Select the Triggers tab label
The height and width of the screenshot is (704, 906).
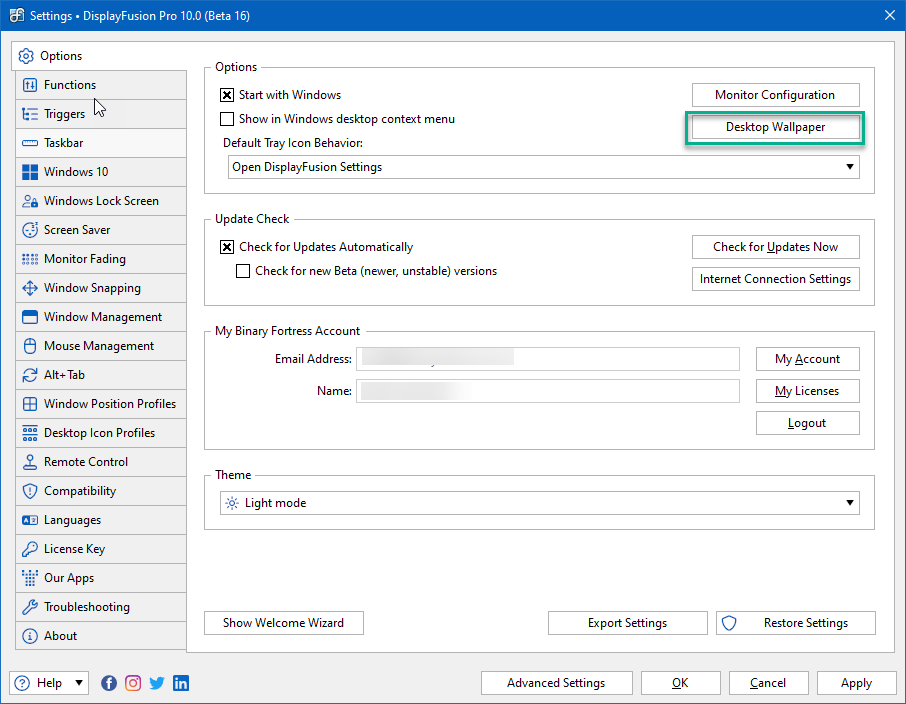64,114
